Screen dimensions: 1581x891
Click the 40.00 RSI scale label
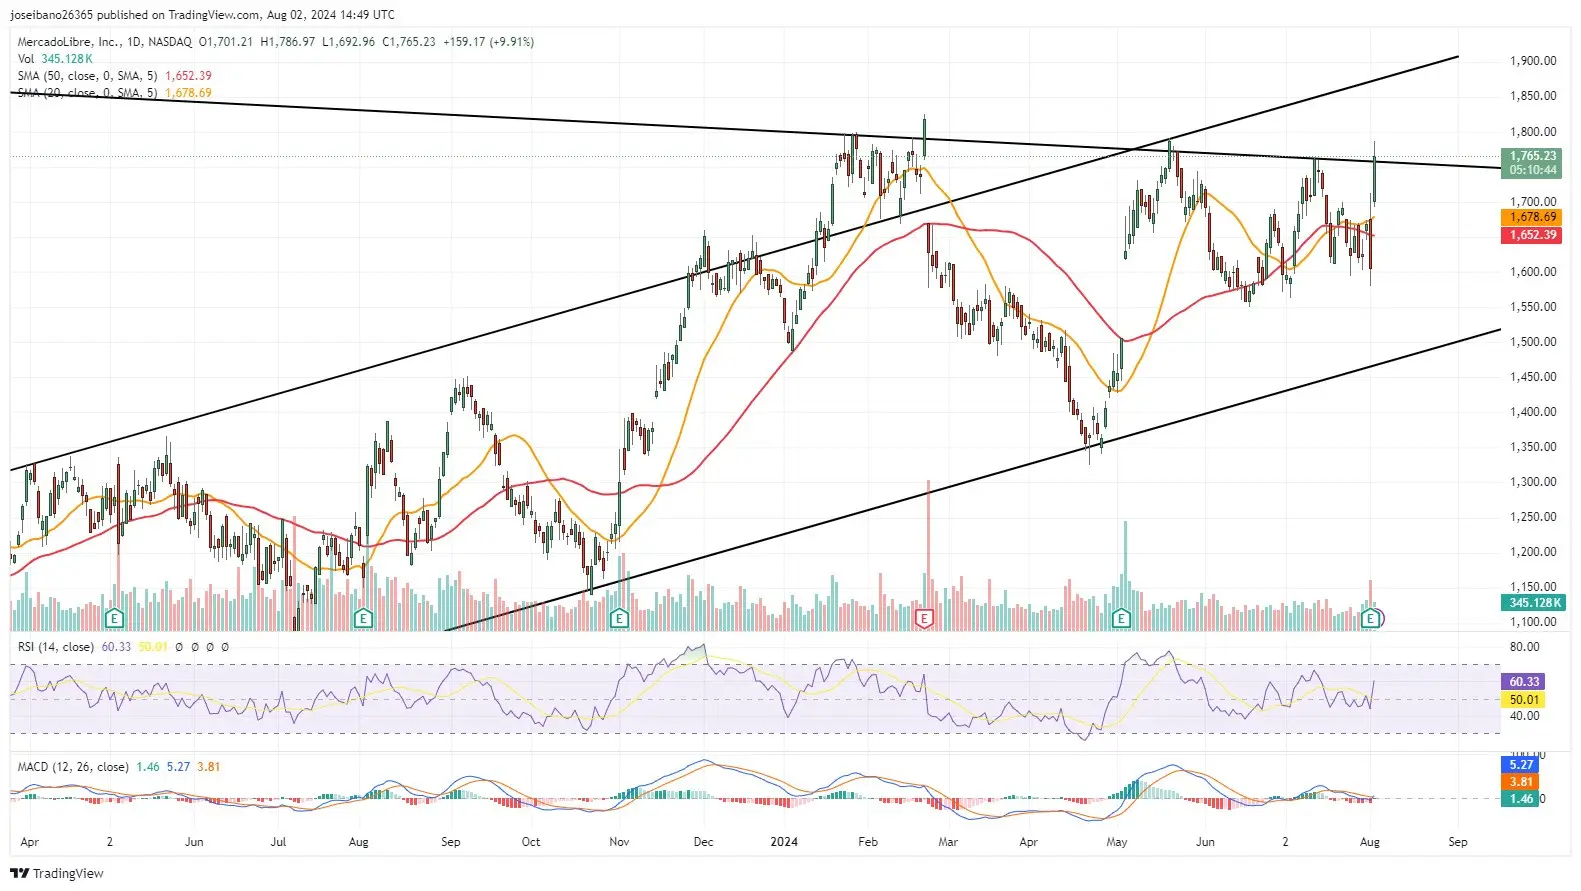click(x=1524, y=716)
